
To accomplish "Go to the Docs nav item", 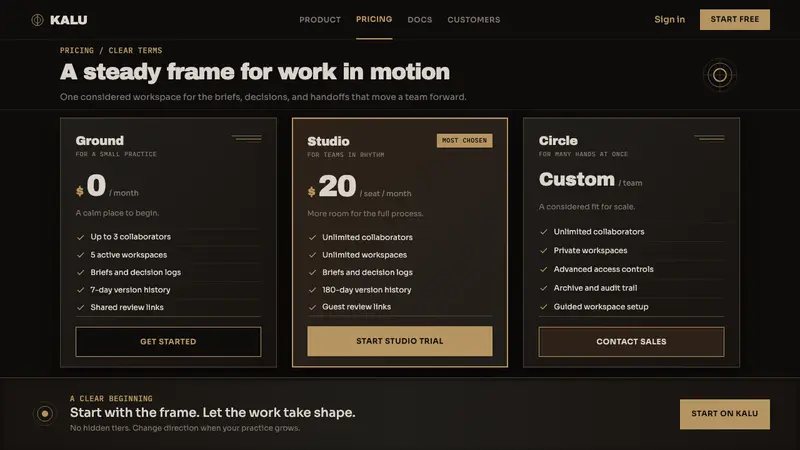I will tap(419, 20).
